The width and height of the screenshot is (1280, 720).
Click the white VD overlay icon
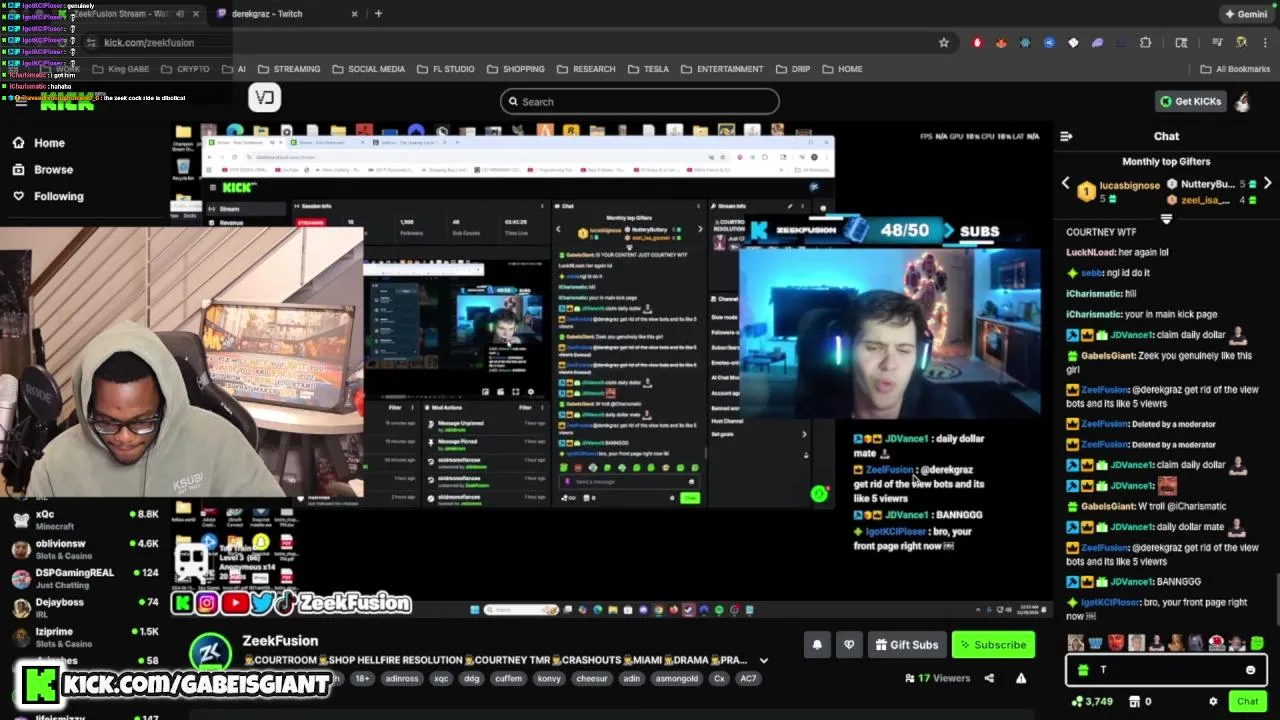tap(265, 97)
